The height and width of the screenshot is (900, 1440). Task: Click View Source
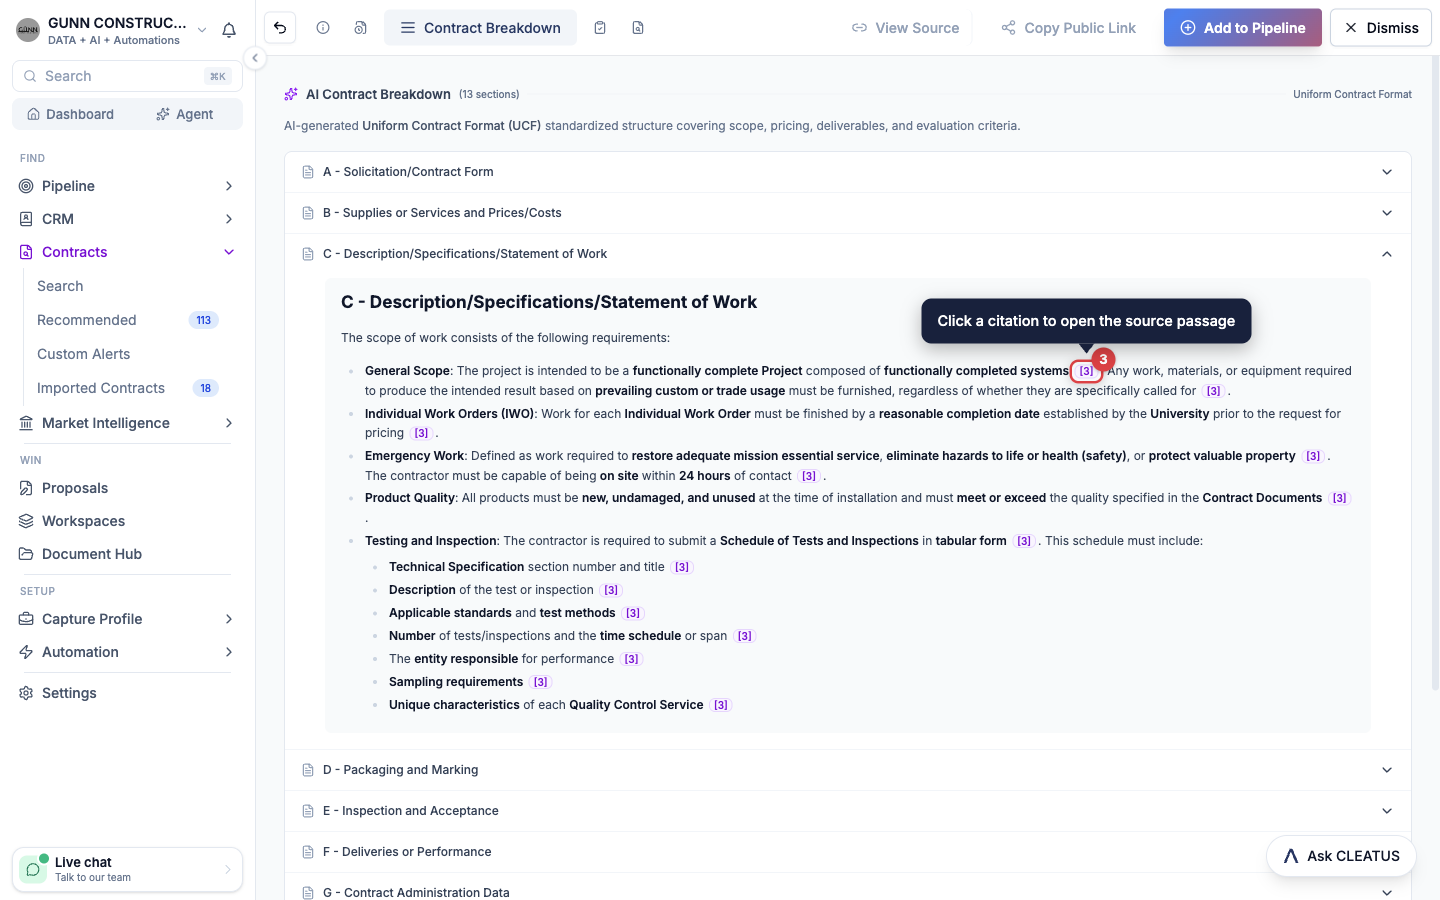(x=905, y=28)
